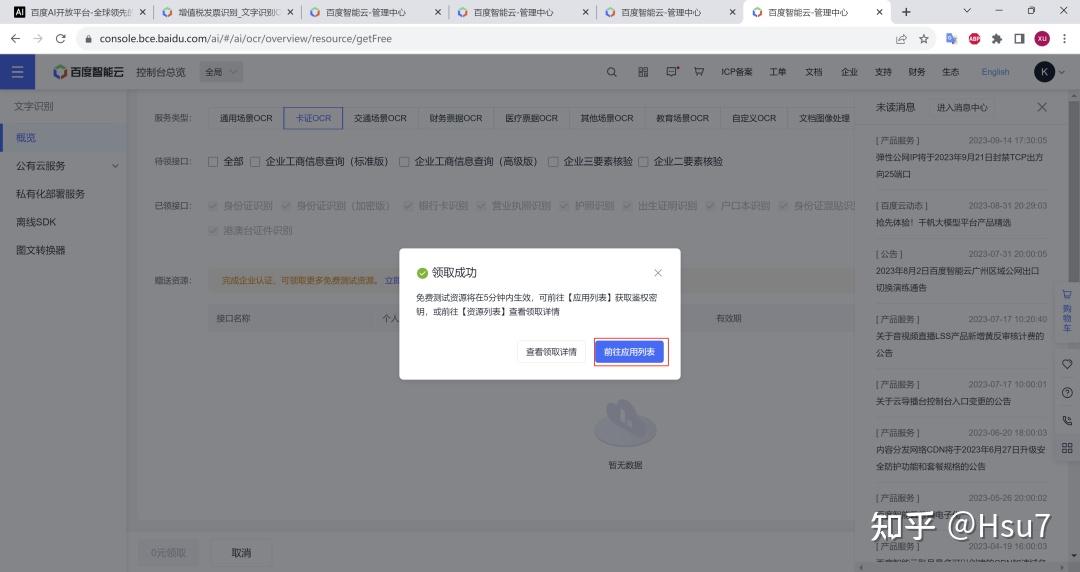The height and width of the screenshot is (572, 1080).
Task: Select the 自定义OCR tab
Action: pyautogui.click(x=754, y=118)
